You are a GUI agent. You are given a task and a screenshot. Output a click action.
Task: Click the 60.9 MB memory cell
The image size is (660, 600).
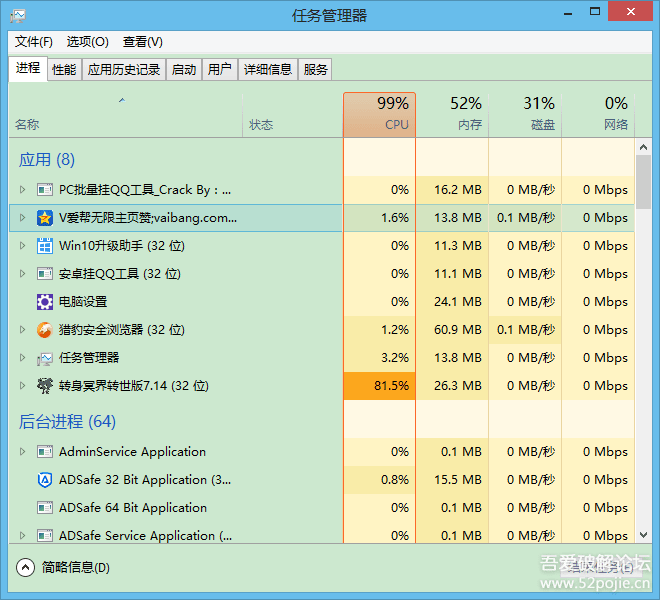pyautogui.click(x=452, y=330)
